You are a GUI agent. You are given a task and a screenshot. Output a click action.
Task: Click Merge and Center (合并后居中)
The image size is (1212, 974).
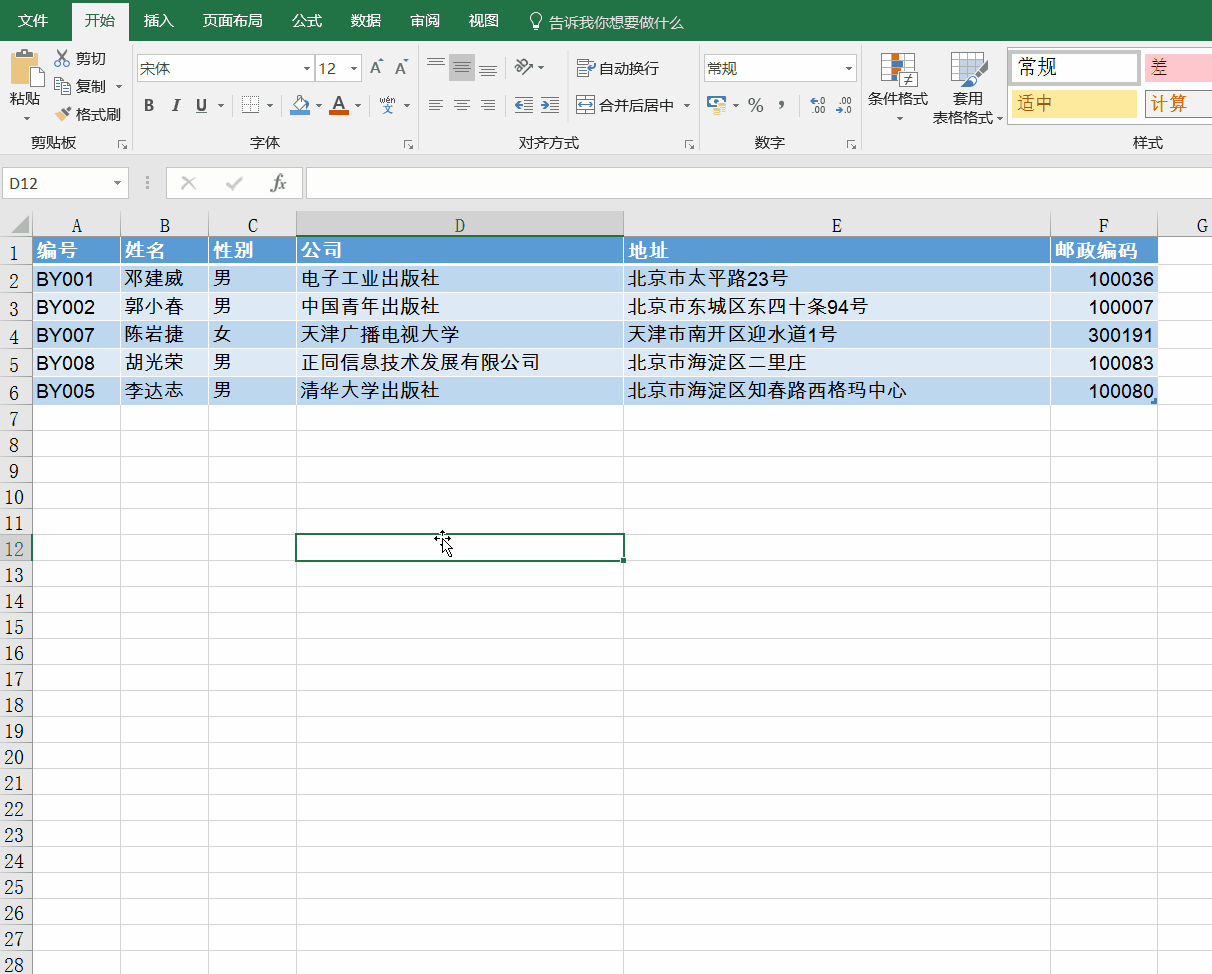coord(625,105)
